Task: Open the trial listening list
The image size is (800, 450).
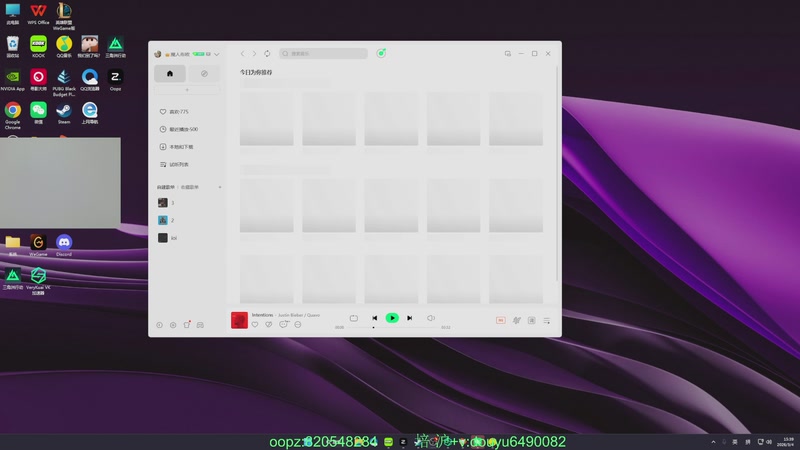Action: pyautogui.click(x=174, y=165)
